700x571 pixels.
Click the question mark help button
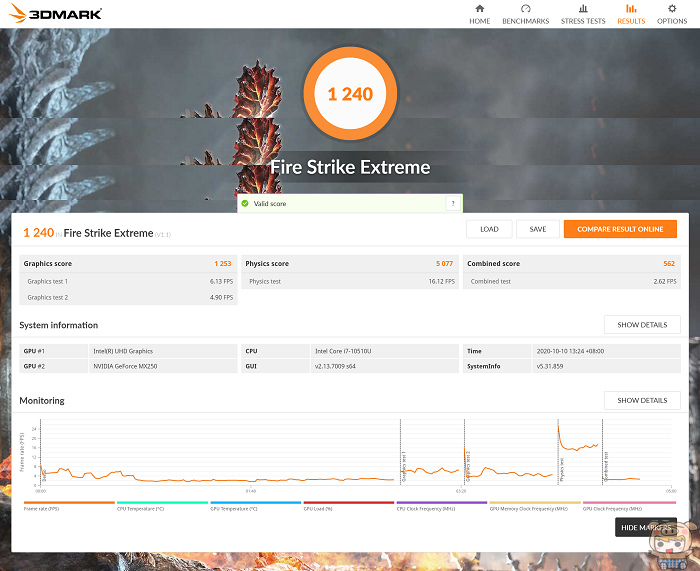(x=453, y=204)
